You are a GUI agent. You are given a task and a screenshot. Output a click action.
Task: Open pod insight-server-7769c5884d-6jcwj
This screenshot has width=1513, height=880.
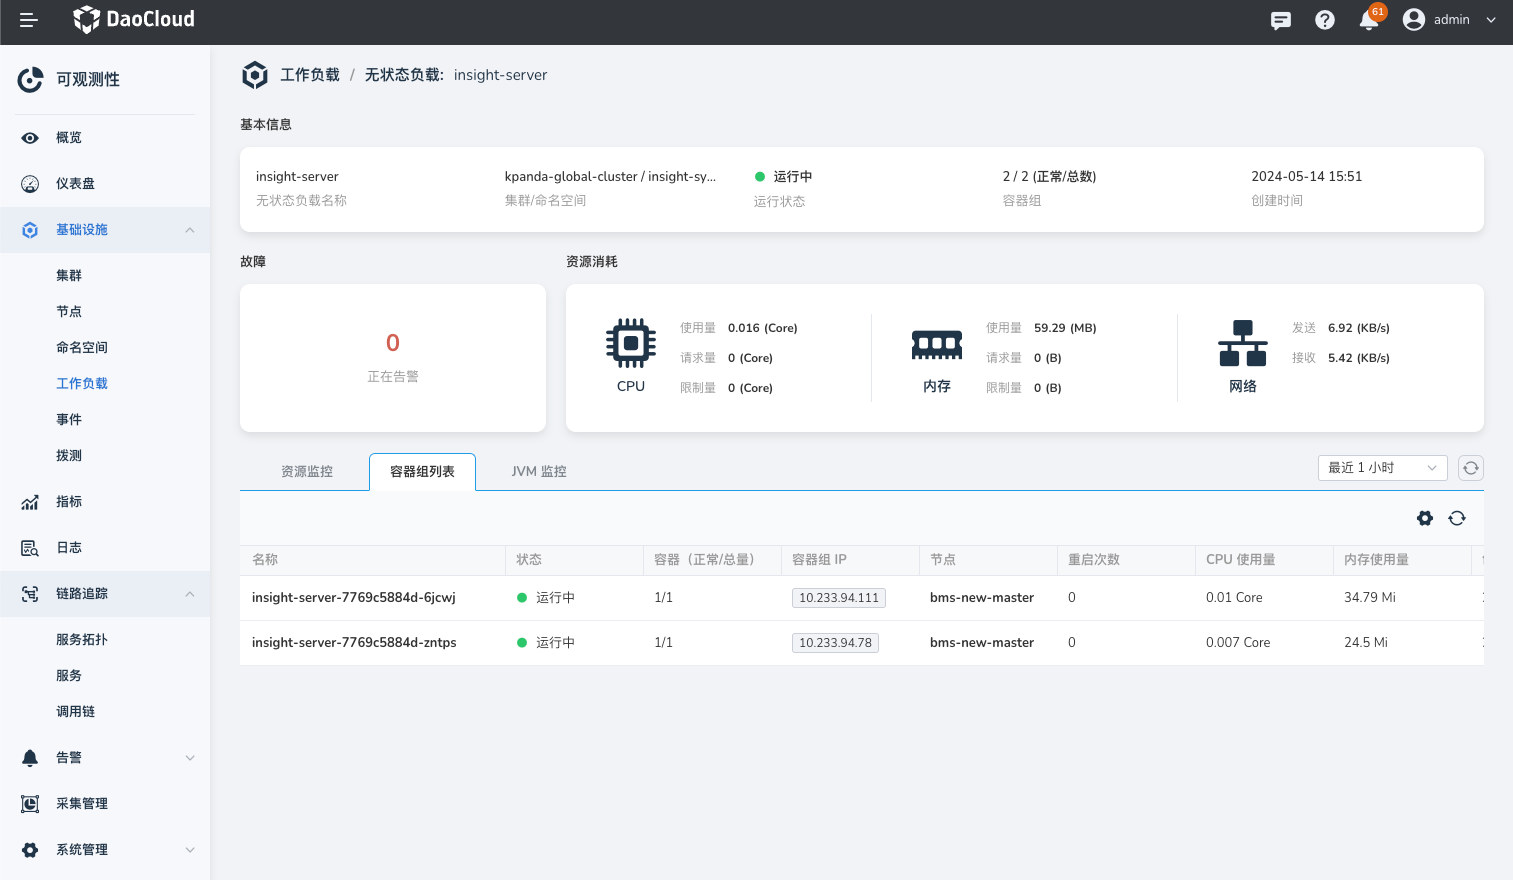pyautogui.click(x=354, y=598)
